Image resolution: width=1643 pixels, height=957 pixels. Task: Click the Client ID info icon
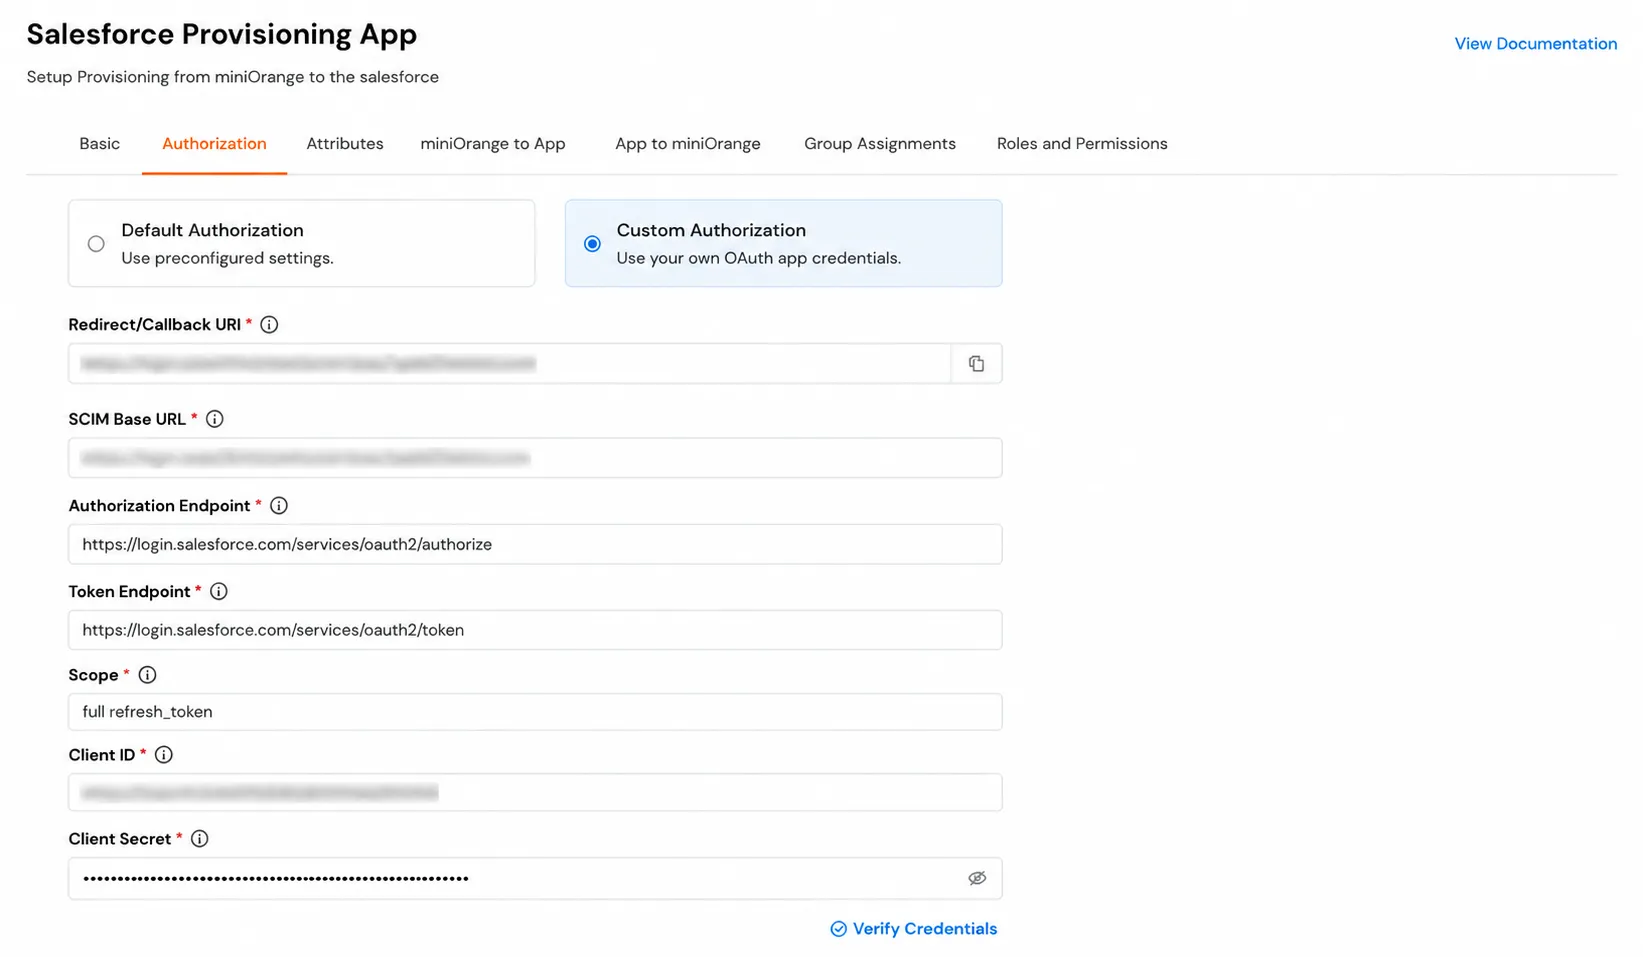pos(164,755)
